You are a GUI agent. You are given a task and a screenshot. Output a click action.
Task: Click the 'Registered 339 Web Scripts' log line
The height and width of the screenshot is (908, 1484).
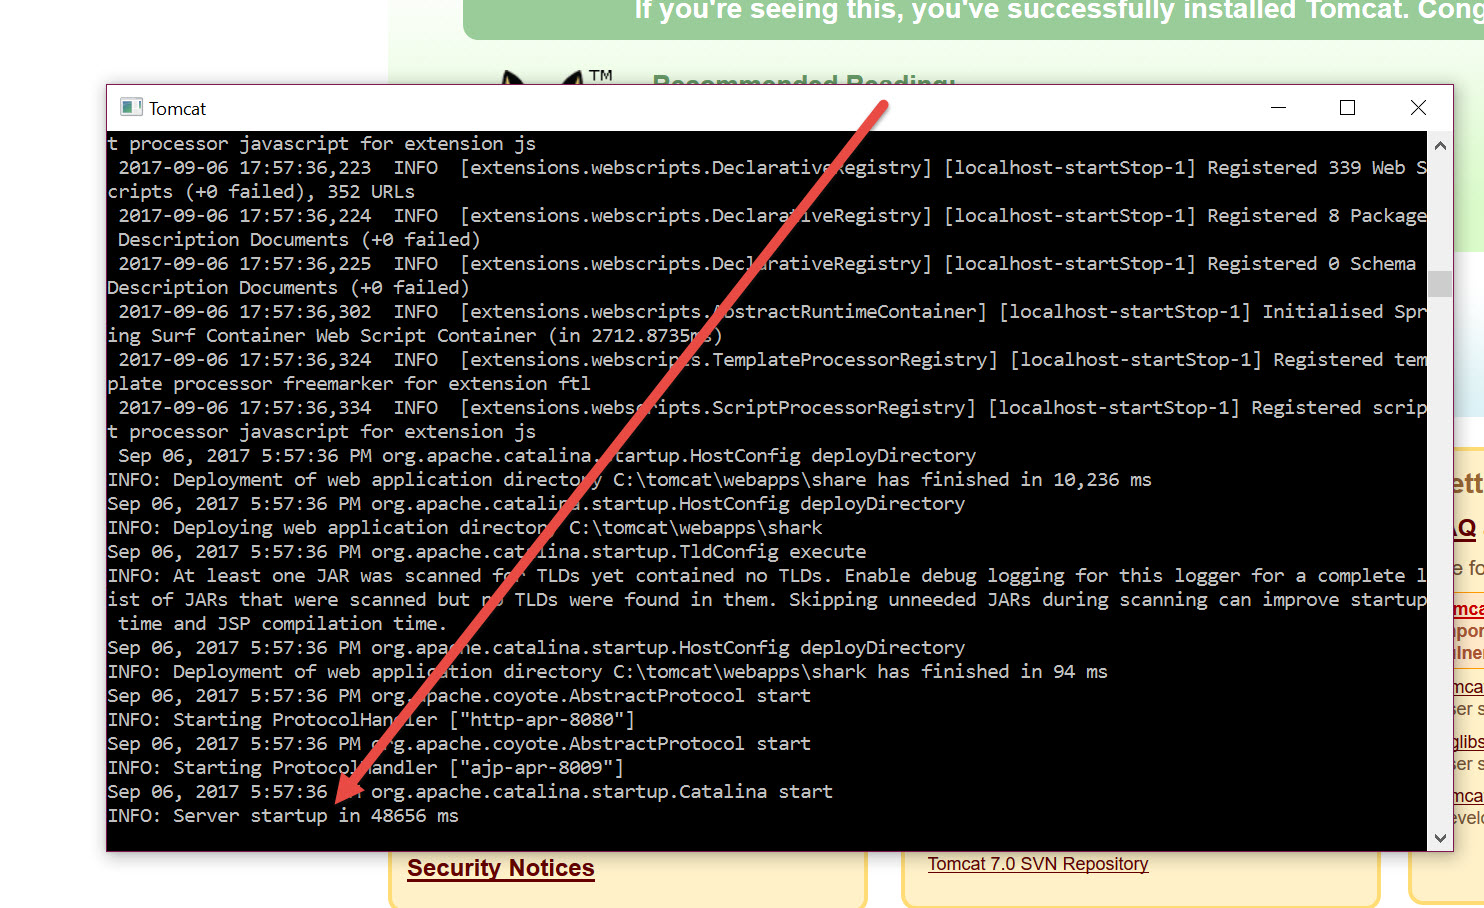click(770, 168)
